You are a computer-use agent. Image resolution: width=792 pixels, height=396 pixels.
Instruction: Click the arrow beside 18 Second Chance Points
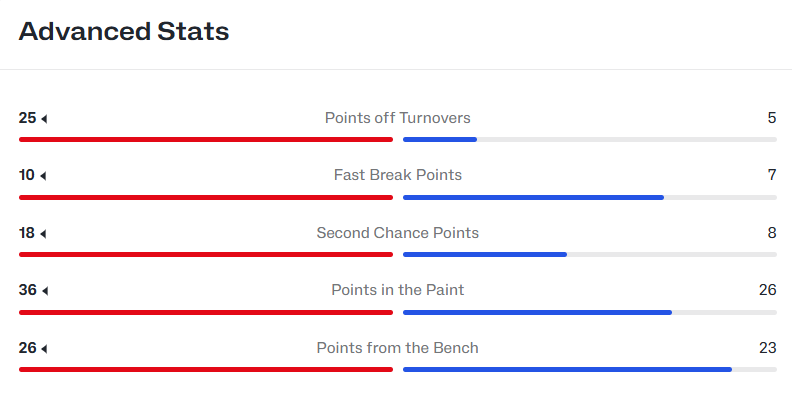click(43, 234)
